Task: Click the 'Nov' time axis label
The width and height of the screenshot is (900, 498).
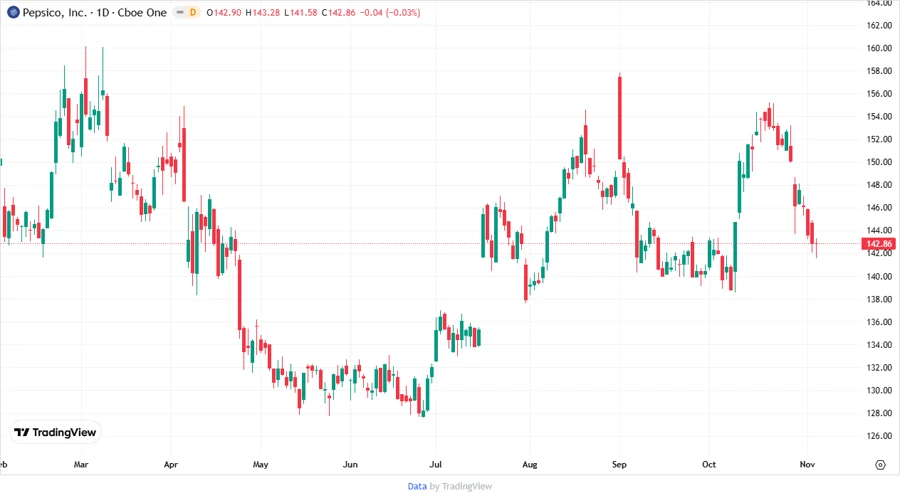Action: 807,465
